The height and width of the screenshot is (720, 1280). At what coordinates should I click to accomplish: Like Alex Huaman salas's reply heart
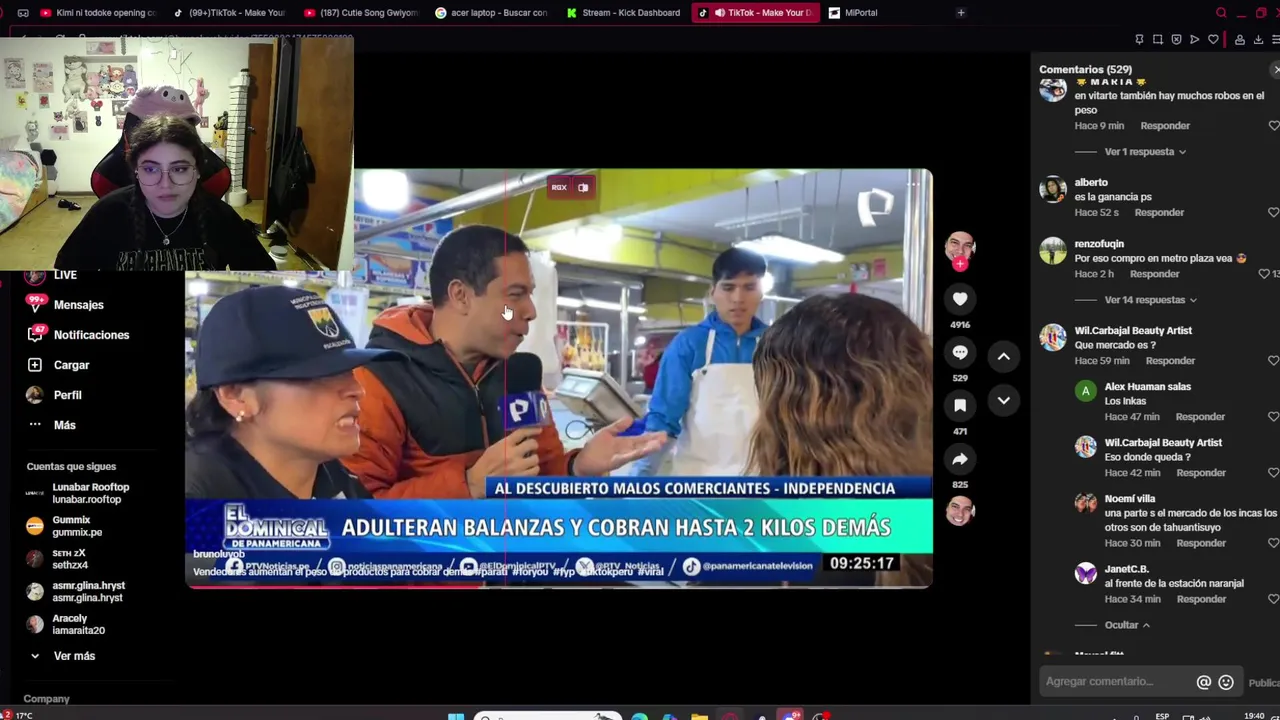1273,416
